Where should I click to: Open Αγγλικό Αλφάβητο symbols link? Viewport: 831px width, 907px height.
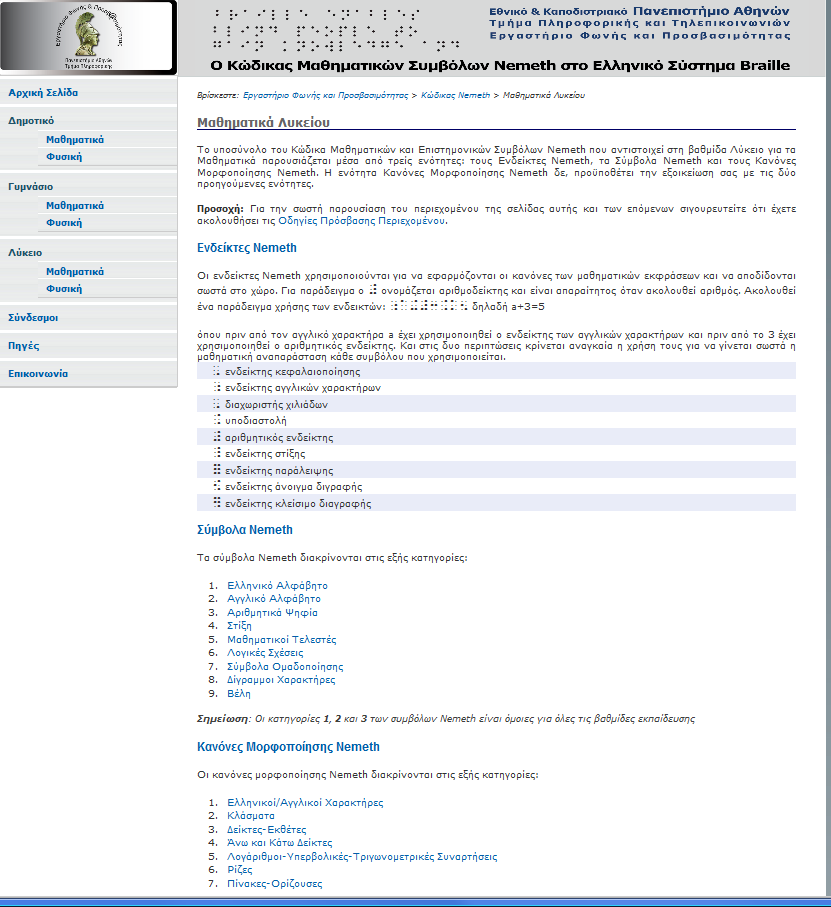pyautogui.click(x=274, y=599)
